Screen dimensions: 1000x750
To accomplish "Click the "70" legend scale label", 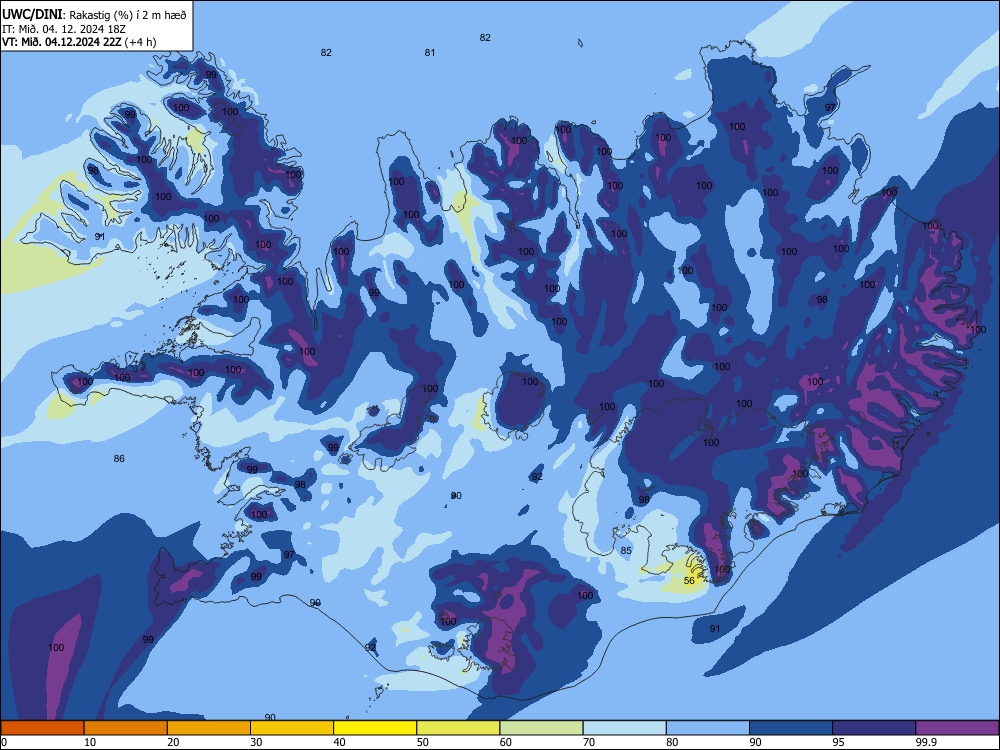I will click(589, 742).
